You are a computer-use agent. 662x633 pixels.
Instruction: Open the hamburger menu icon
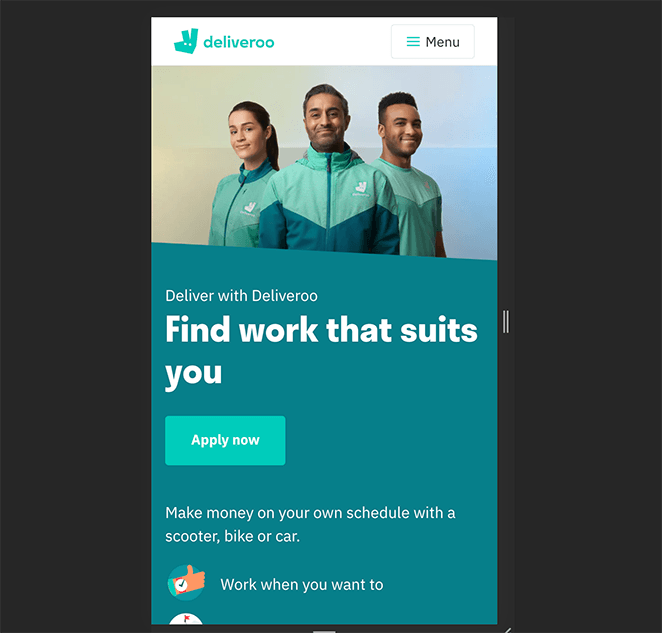point(413,41)
